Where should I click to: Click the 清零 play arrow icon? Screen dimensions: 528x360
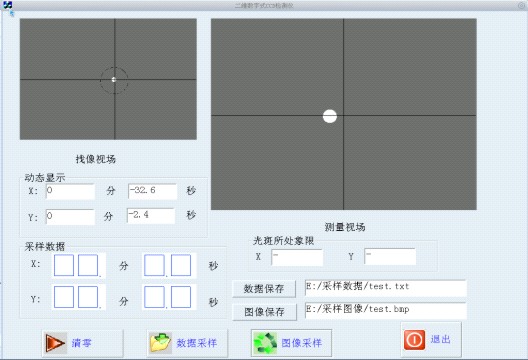[55, 343]
